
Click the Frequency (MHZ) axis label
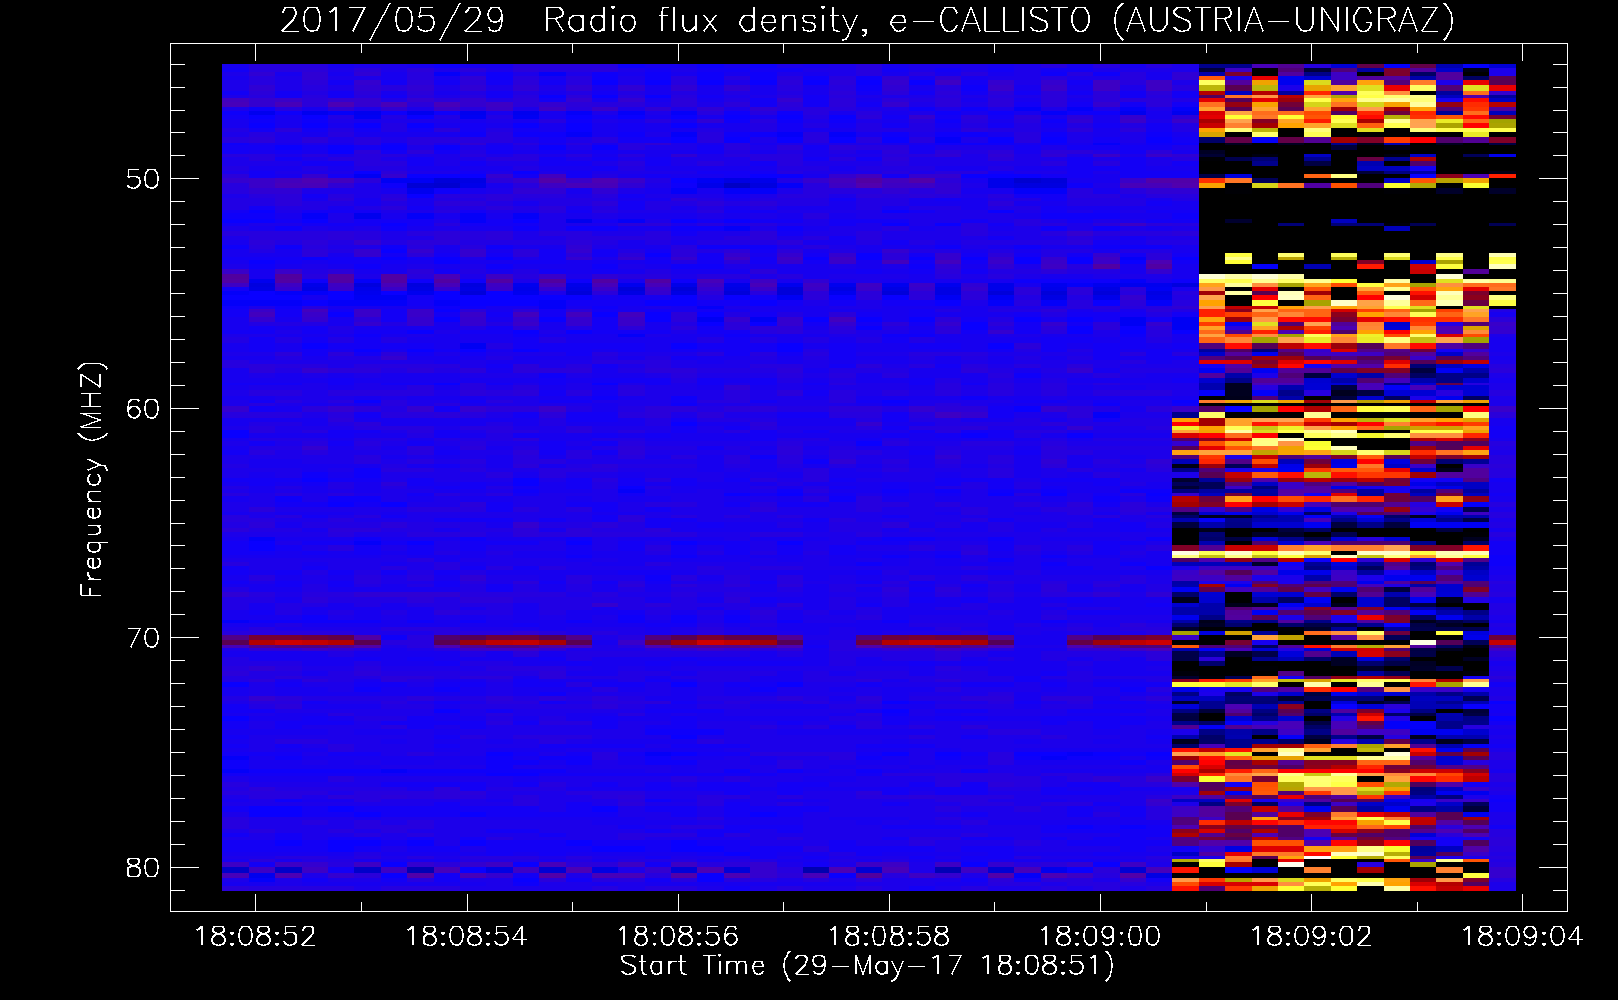click(91, 480)
